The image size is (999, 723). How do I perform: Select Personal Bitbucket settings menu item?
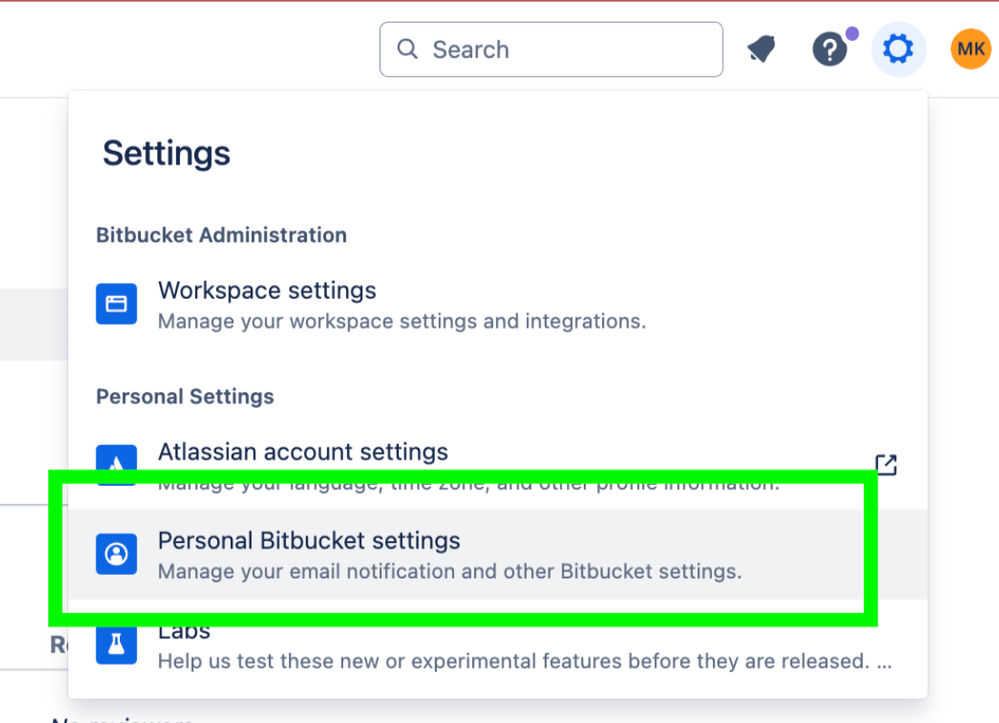[x=498, y=554]
